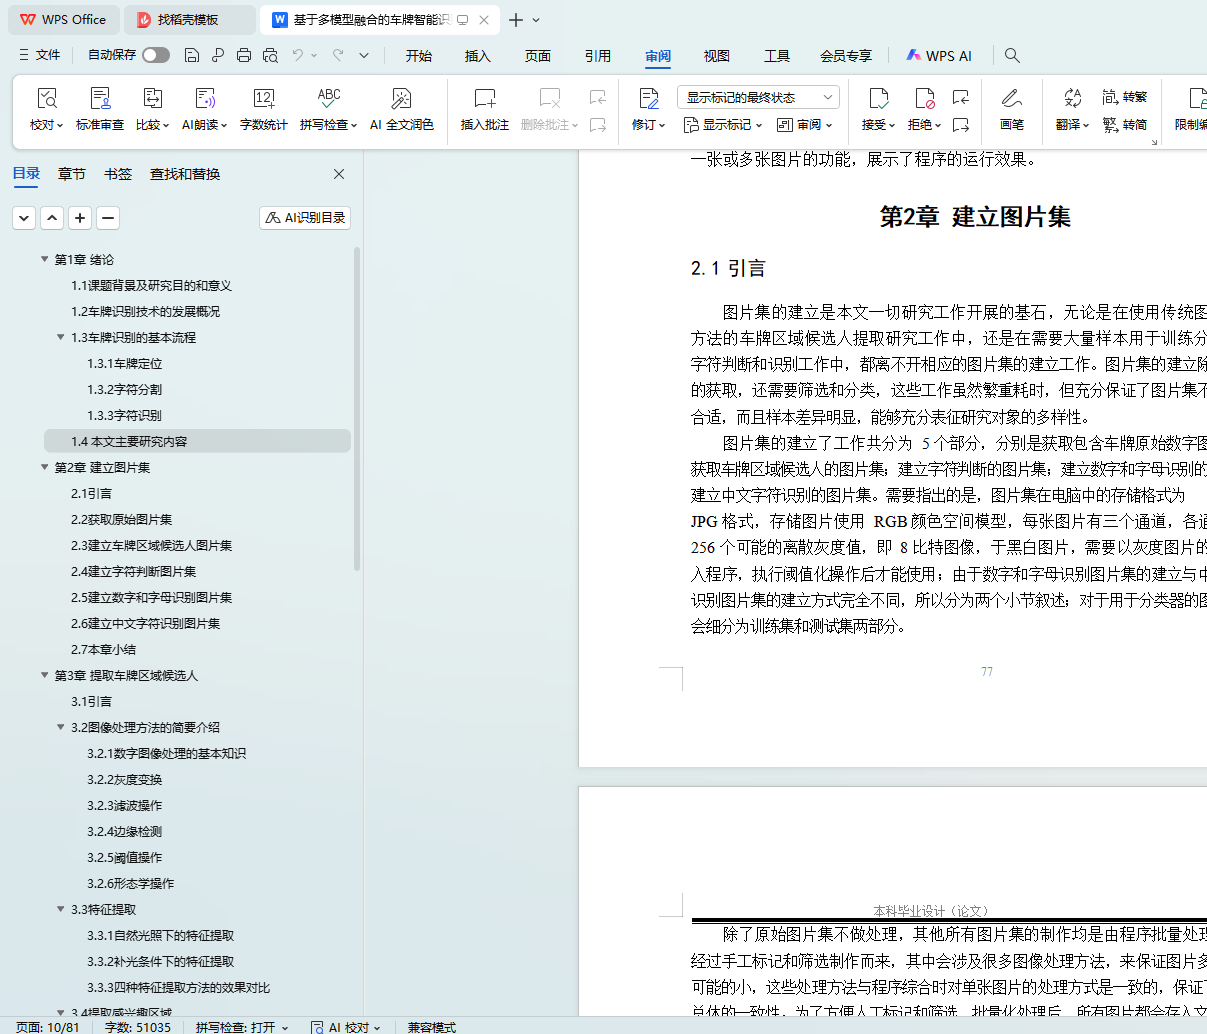Screen dimensions: 1207x1034
Task: Switch to the 插入 ribbon tab
Action: pyautogui.click(x=477, y=56)
